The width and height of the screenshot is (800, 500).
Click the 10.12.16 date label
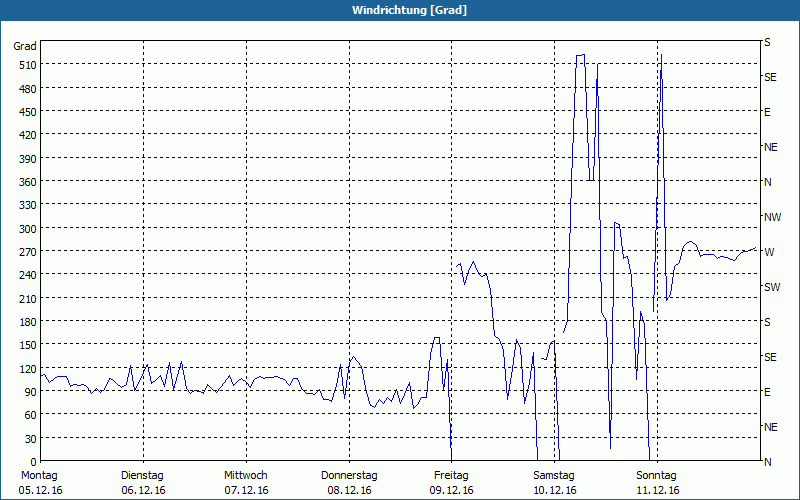555,490
